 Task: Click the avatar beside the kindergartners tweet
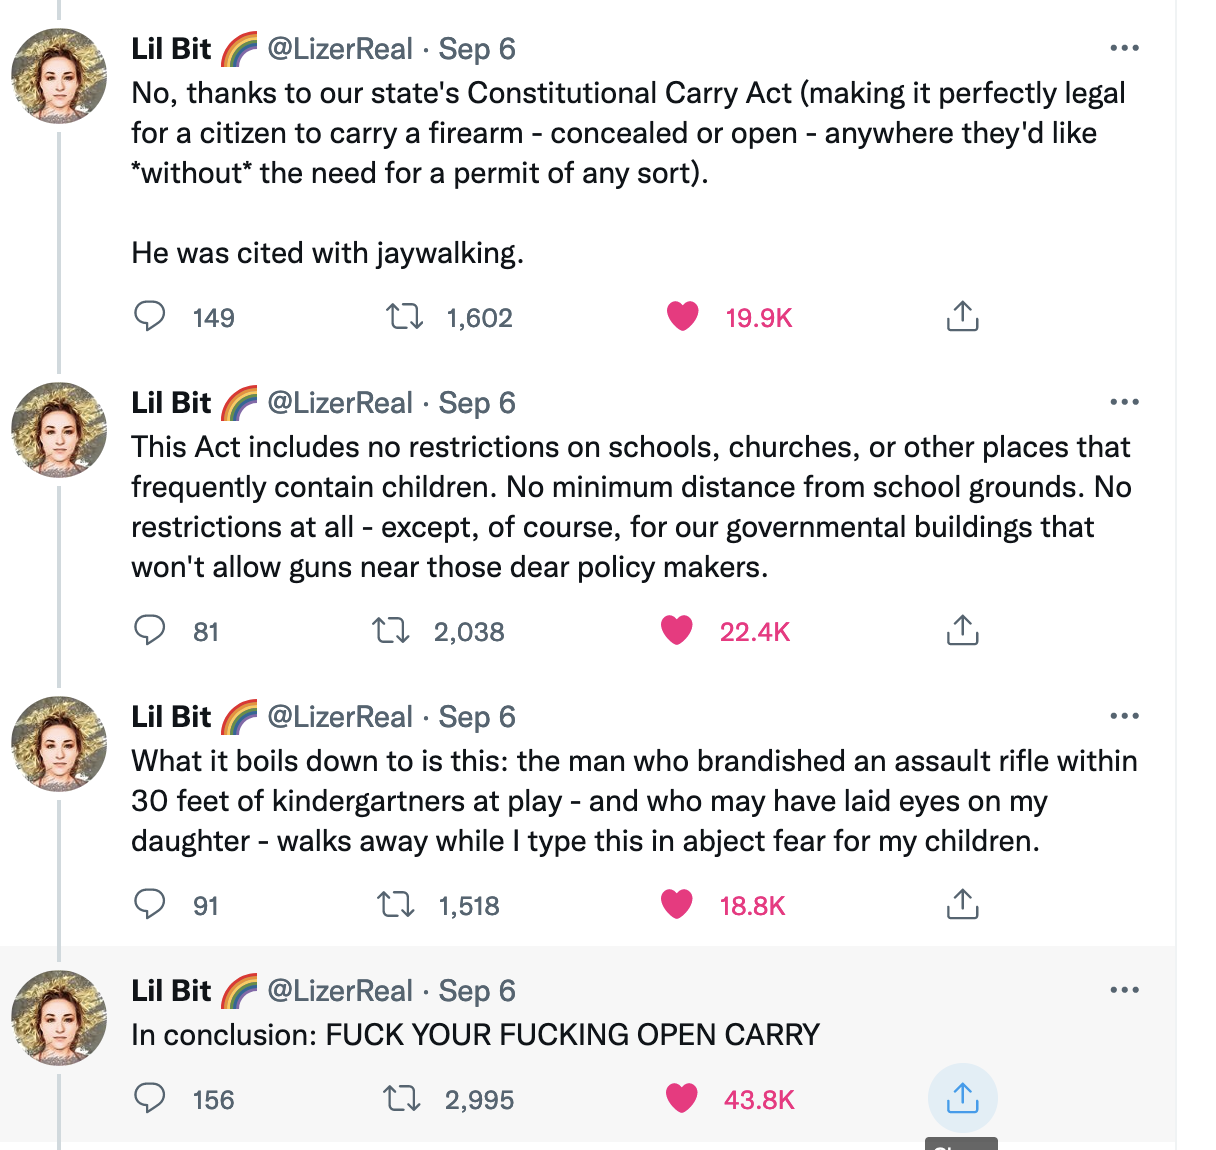(x=59, y=744)
